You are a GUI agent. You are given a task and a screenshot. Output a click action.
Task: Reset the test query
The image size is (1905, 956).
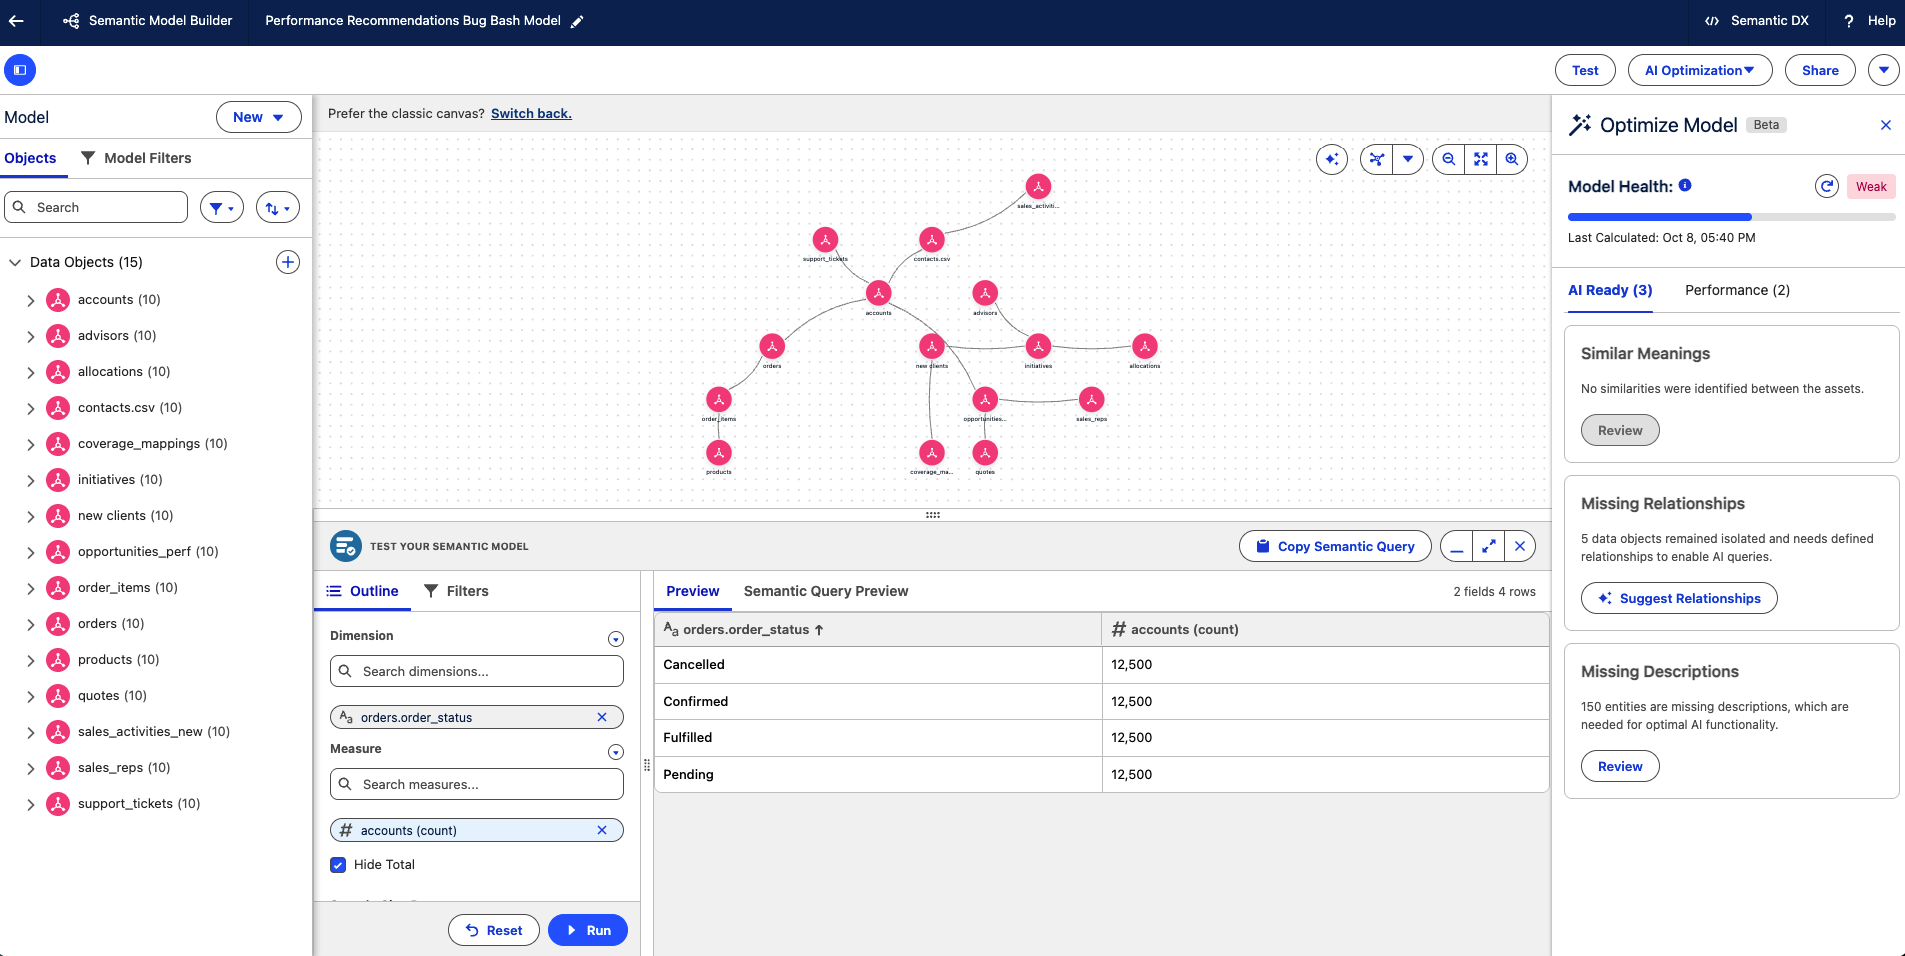[494, 930]
